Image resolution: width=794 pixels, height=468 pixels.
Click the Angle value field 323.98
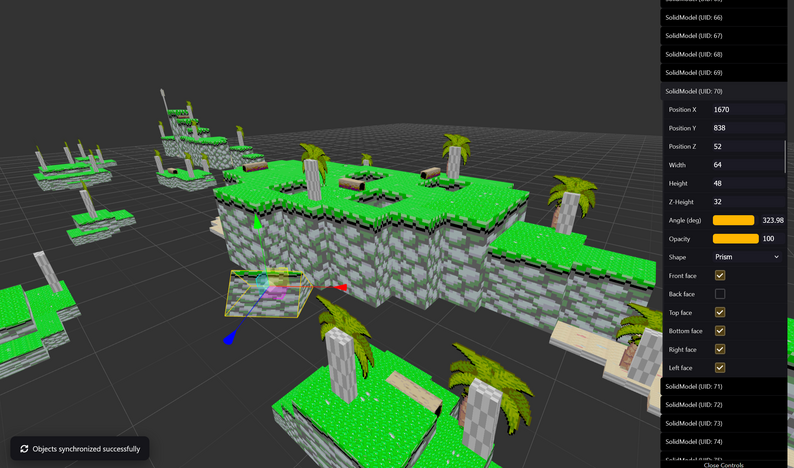772,220
